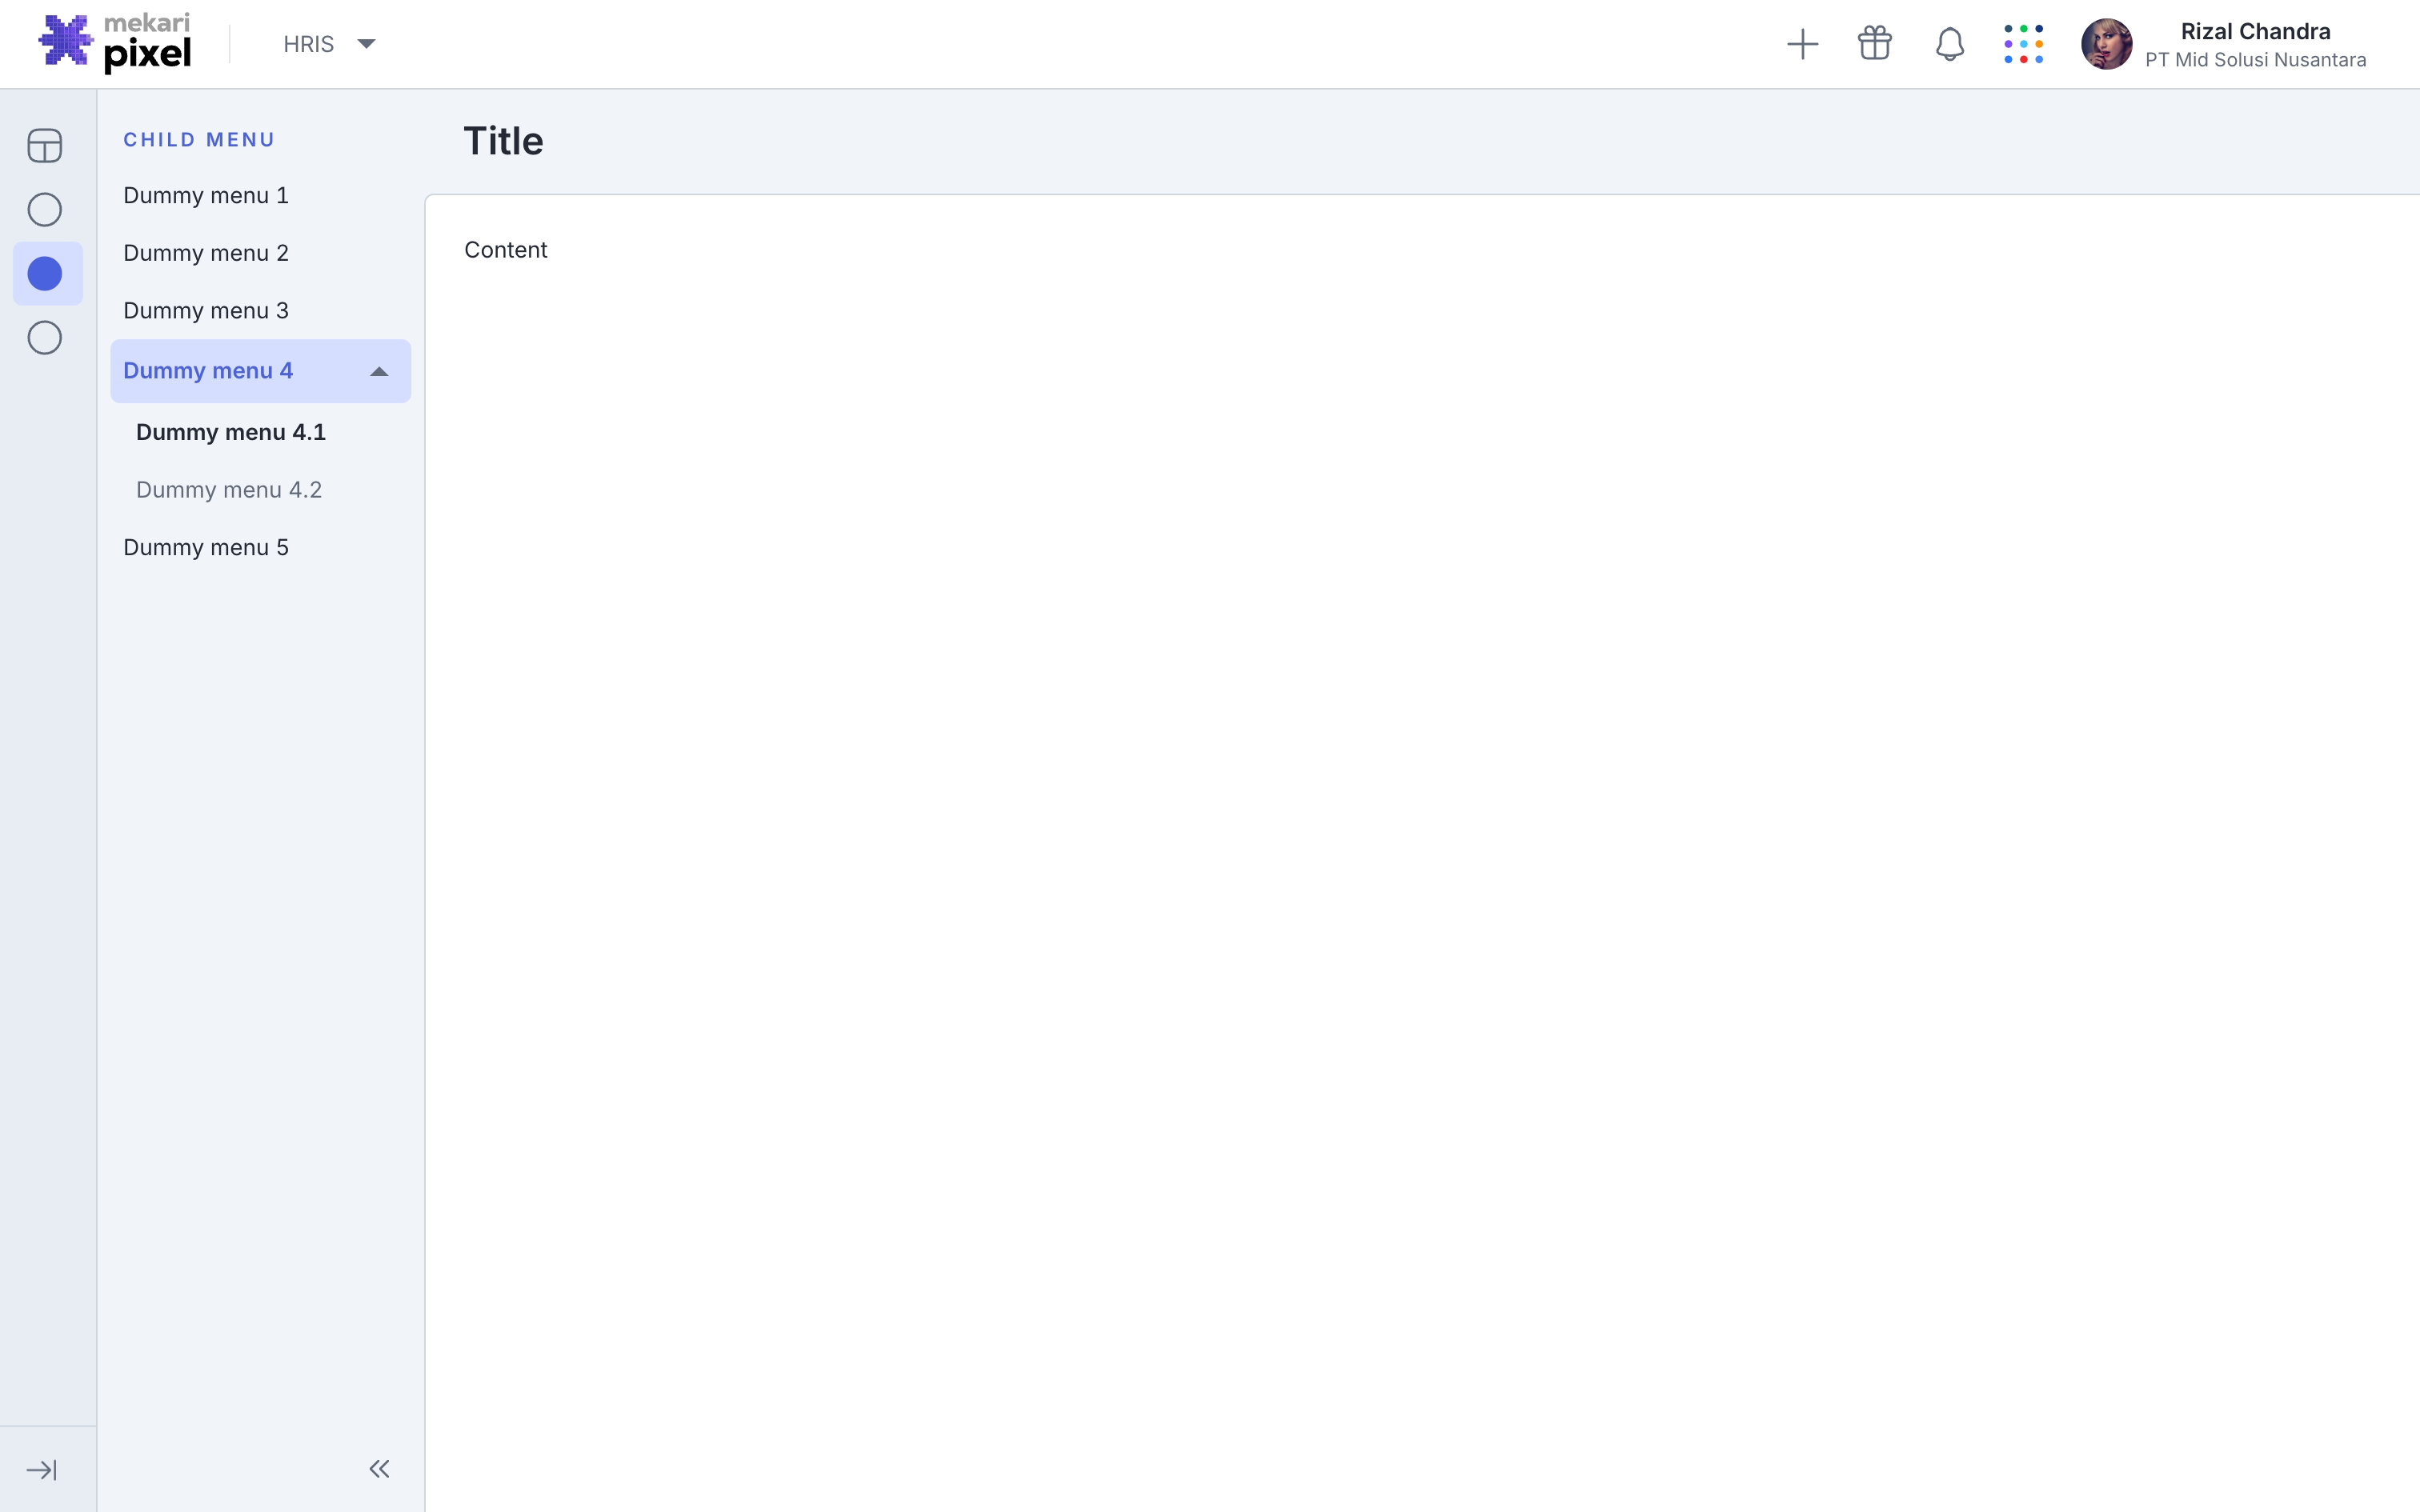Click Rizal Chandra's profile avatar
Image resolution: width=2420 pixels, height=1512 pixels.
point(2106,44)
